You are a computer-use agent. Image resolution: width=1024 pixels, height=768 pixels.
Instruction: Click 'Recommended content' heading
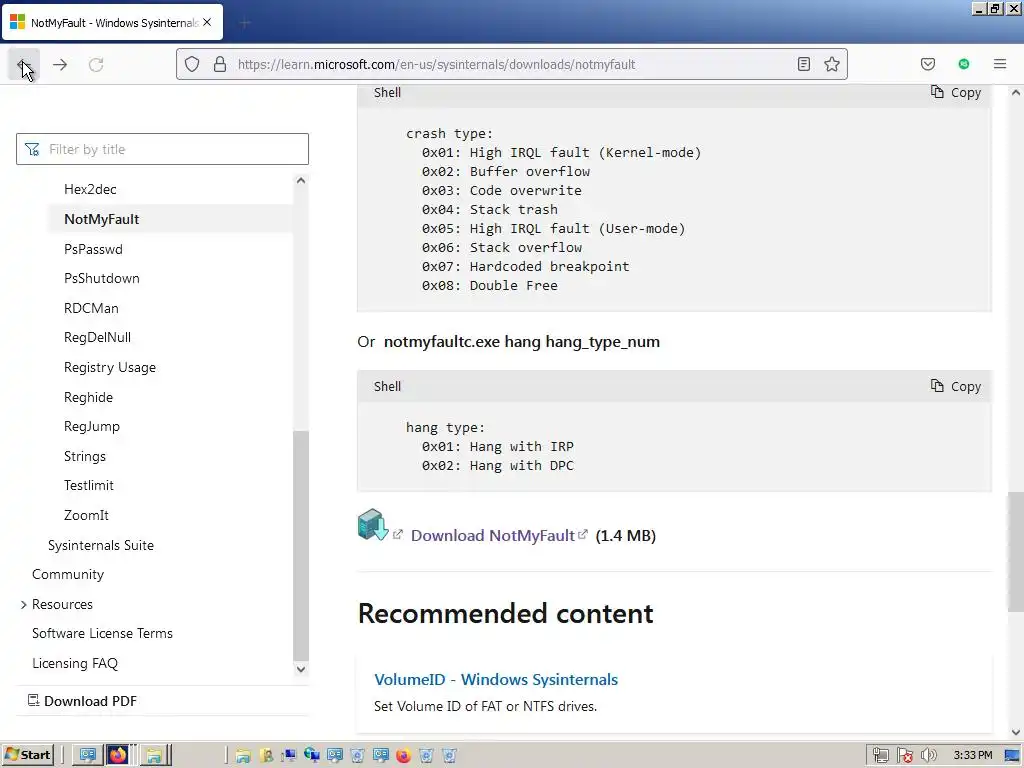[505, 613]
